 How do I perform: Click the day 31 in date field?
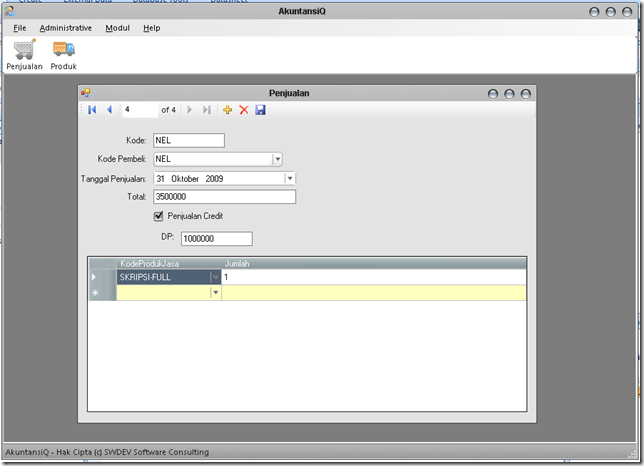160,179
